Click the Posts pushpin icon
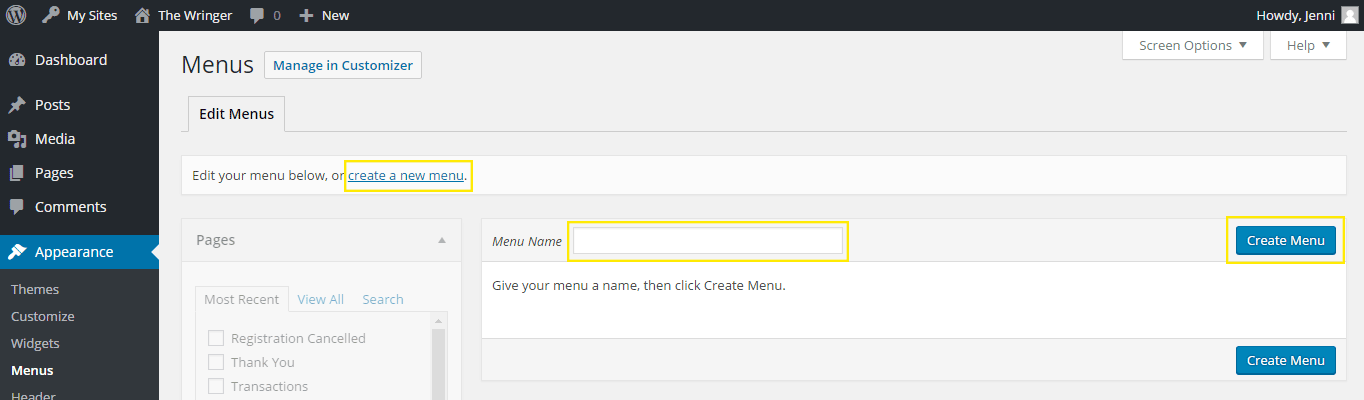1364x400 pixels. [x=17, y=105]
